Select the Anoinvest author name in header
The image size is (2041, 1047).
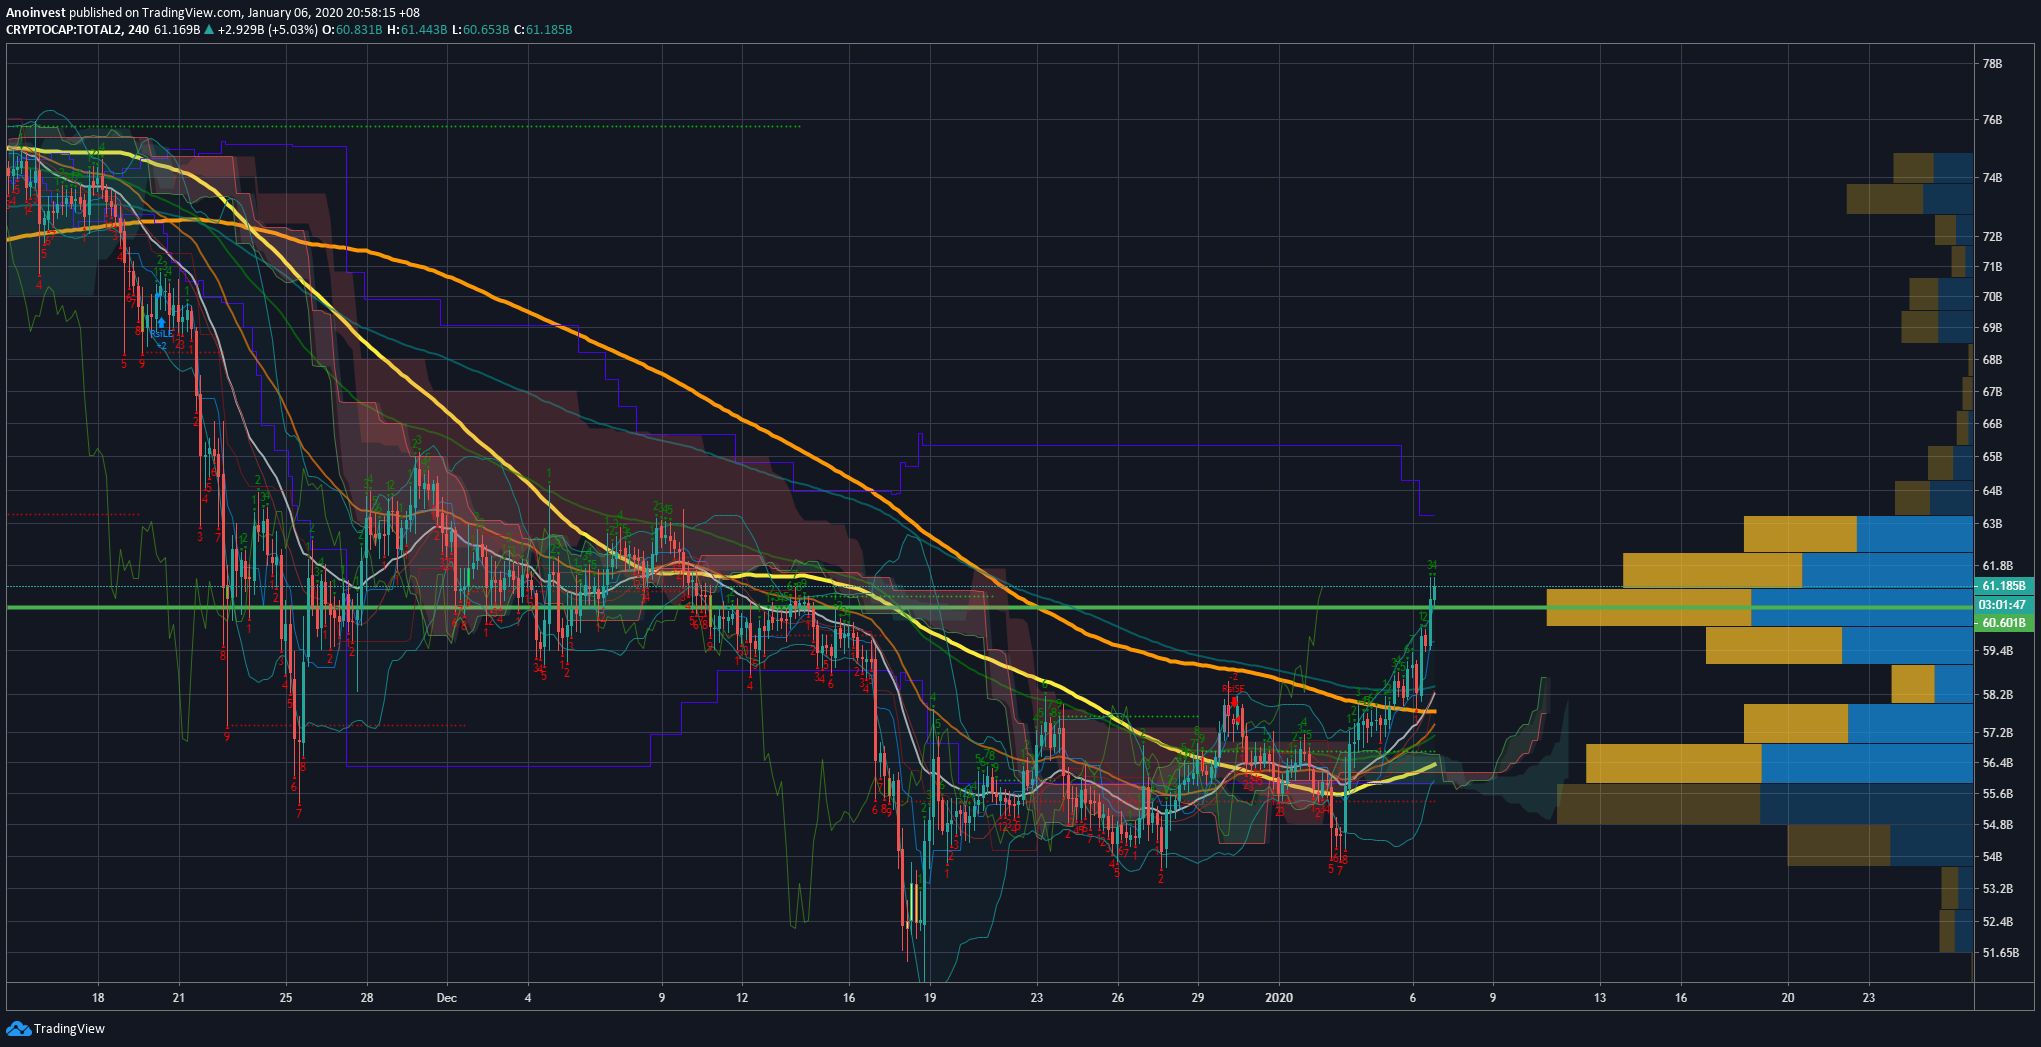36,13
